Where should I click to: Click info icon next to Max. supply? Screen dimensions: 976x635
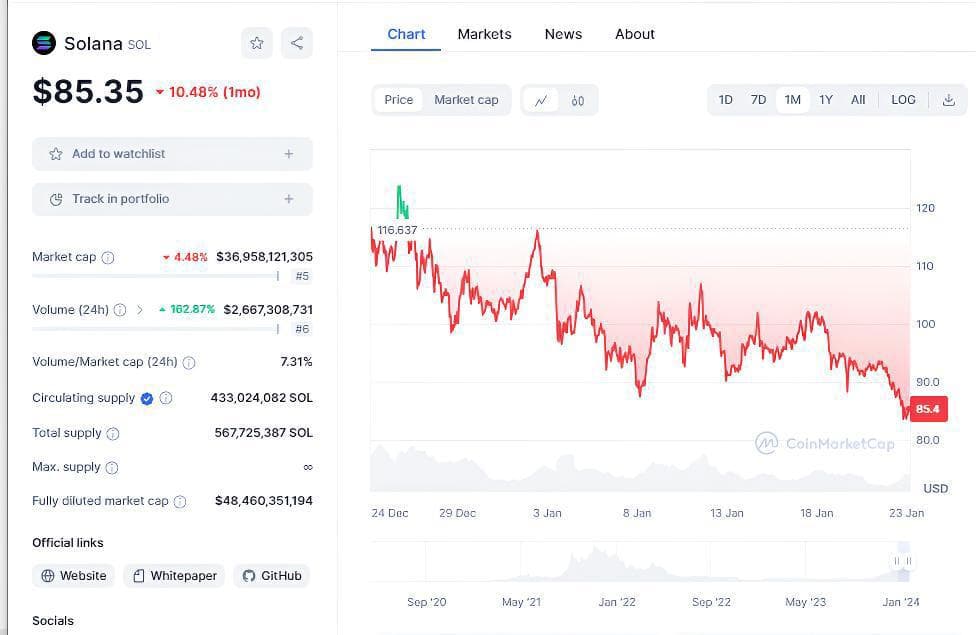(112, 467)
